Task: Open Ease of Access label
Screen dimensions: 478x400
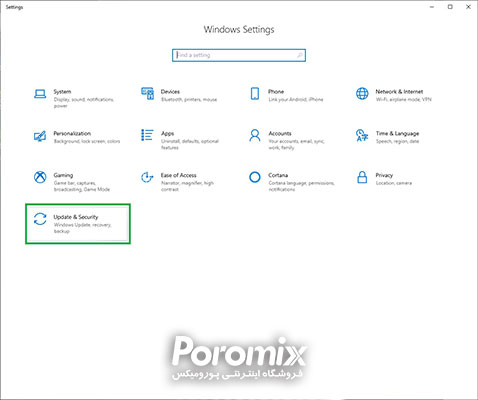Action: 179,175
